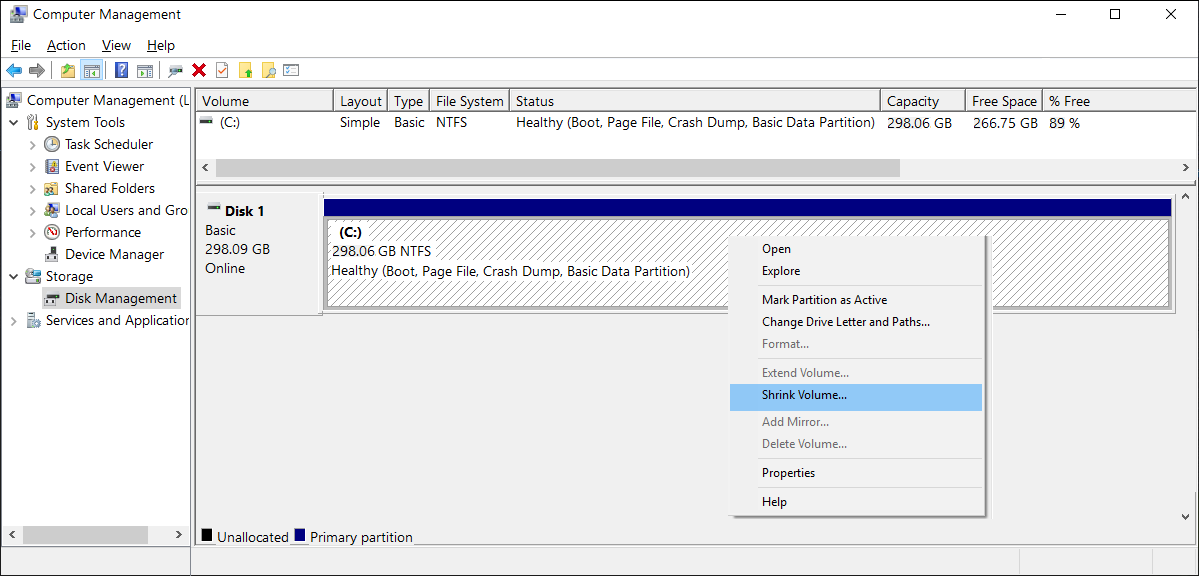Viewport: 1199px width, 576px height.
Task: Choose Shrink Volume from context menu
Action: 804,395
